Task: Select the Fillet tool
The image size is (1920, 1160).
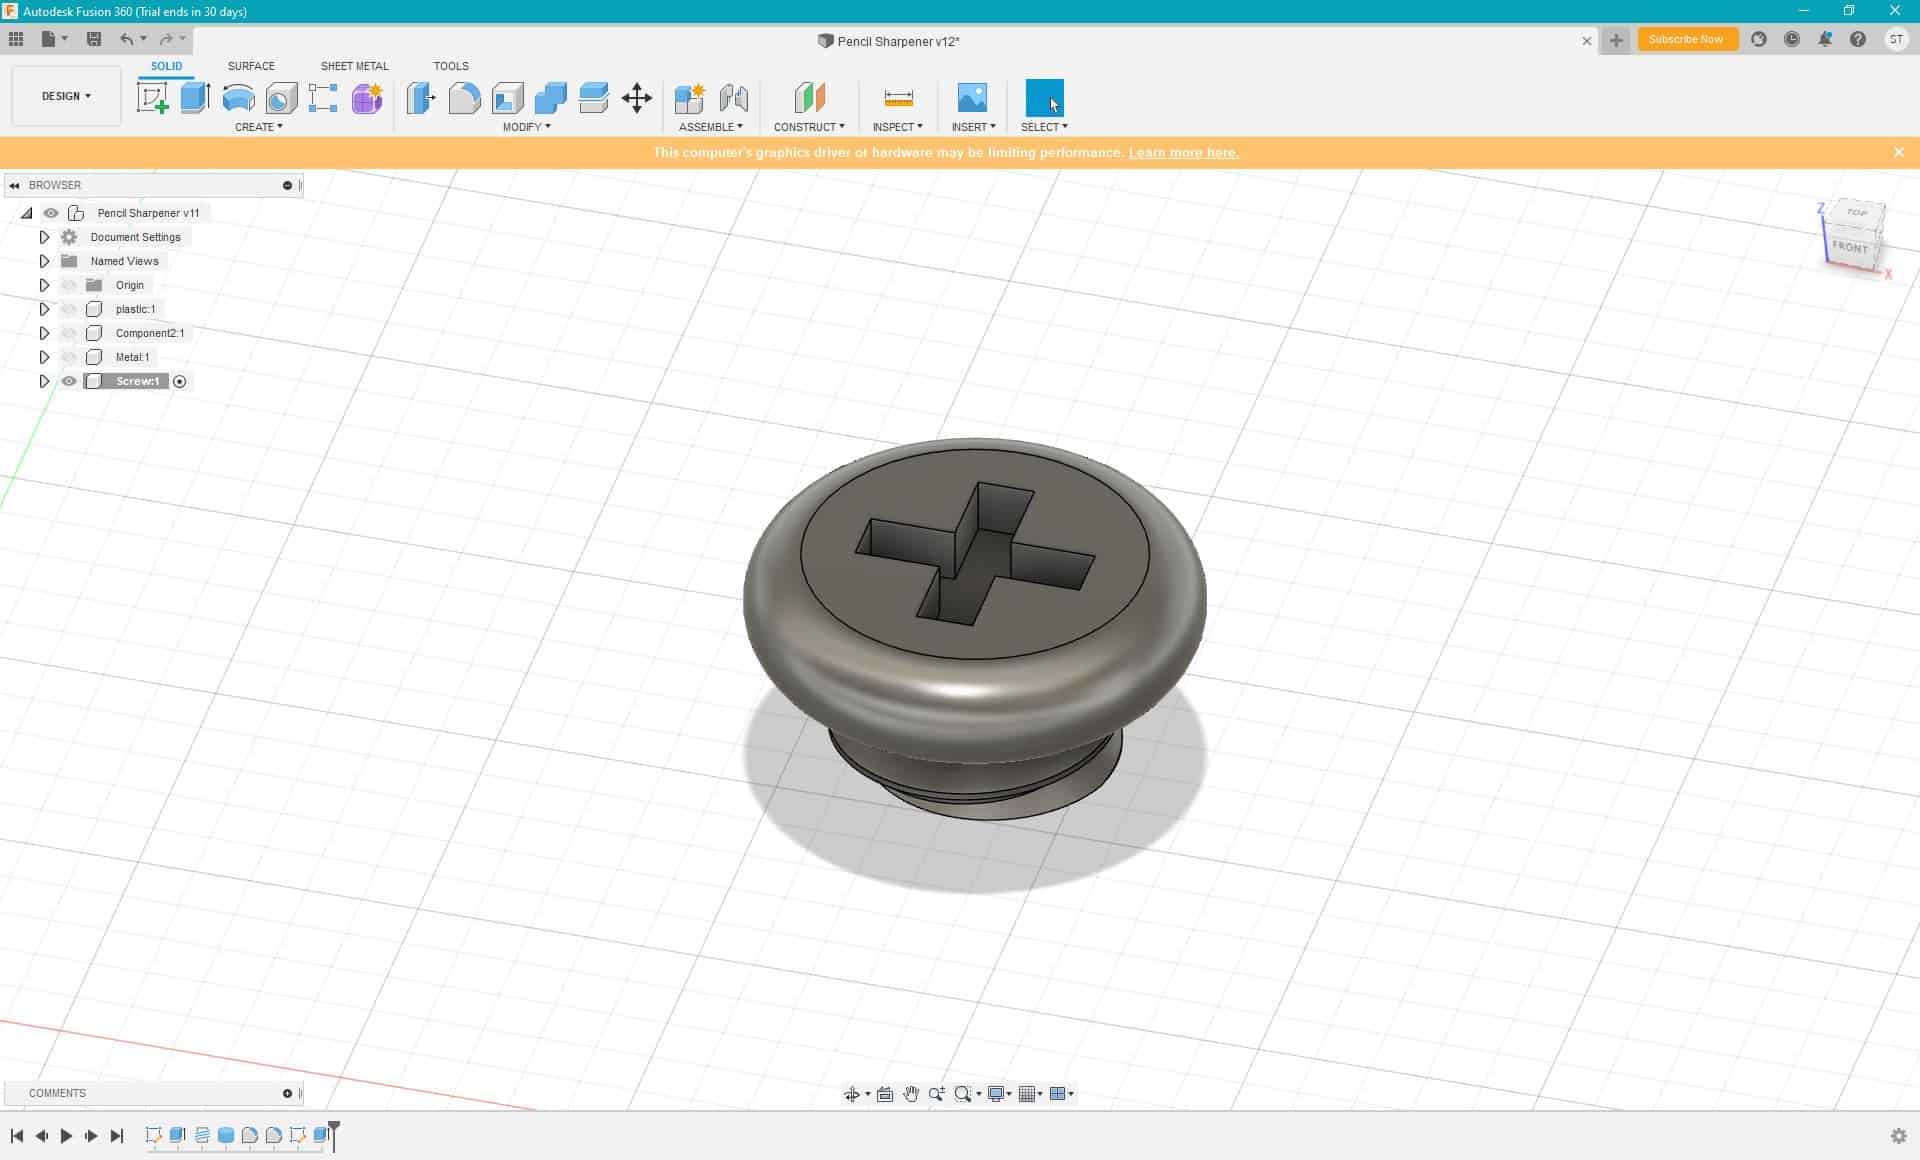Action: click(464, 98)
